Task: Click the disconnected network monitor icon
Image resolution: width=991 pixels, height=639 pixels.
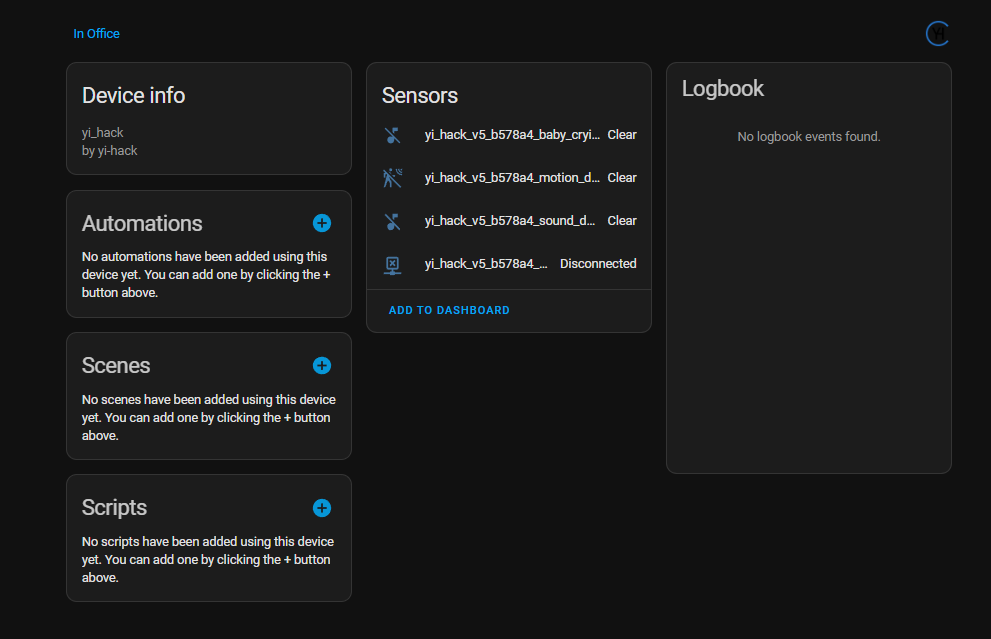Action: (392, 263)
